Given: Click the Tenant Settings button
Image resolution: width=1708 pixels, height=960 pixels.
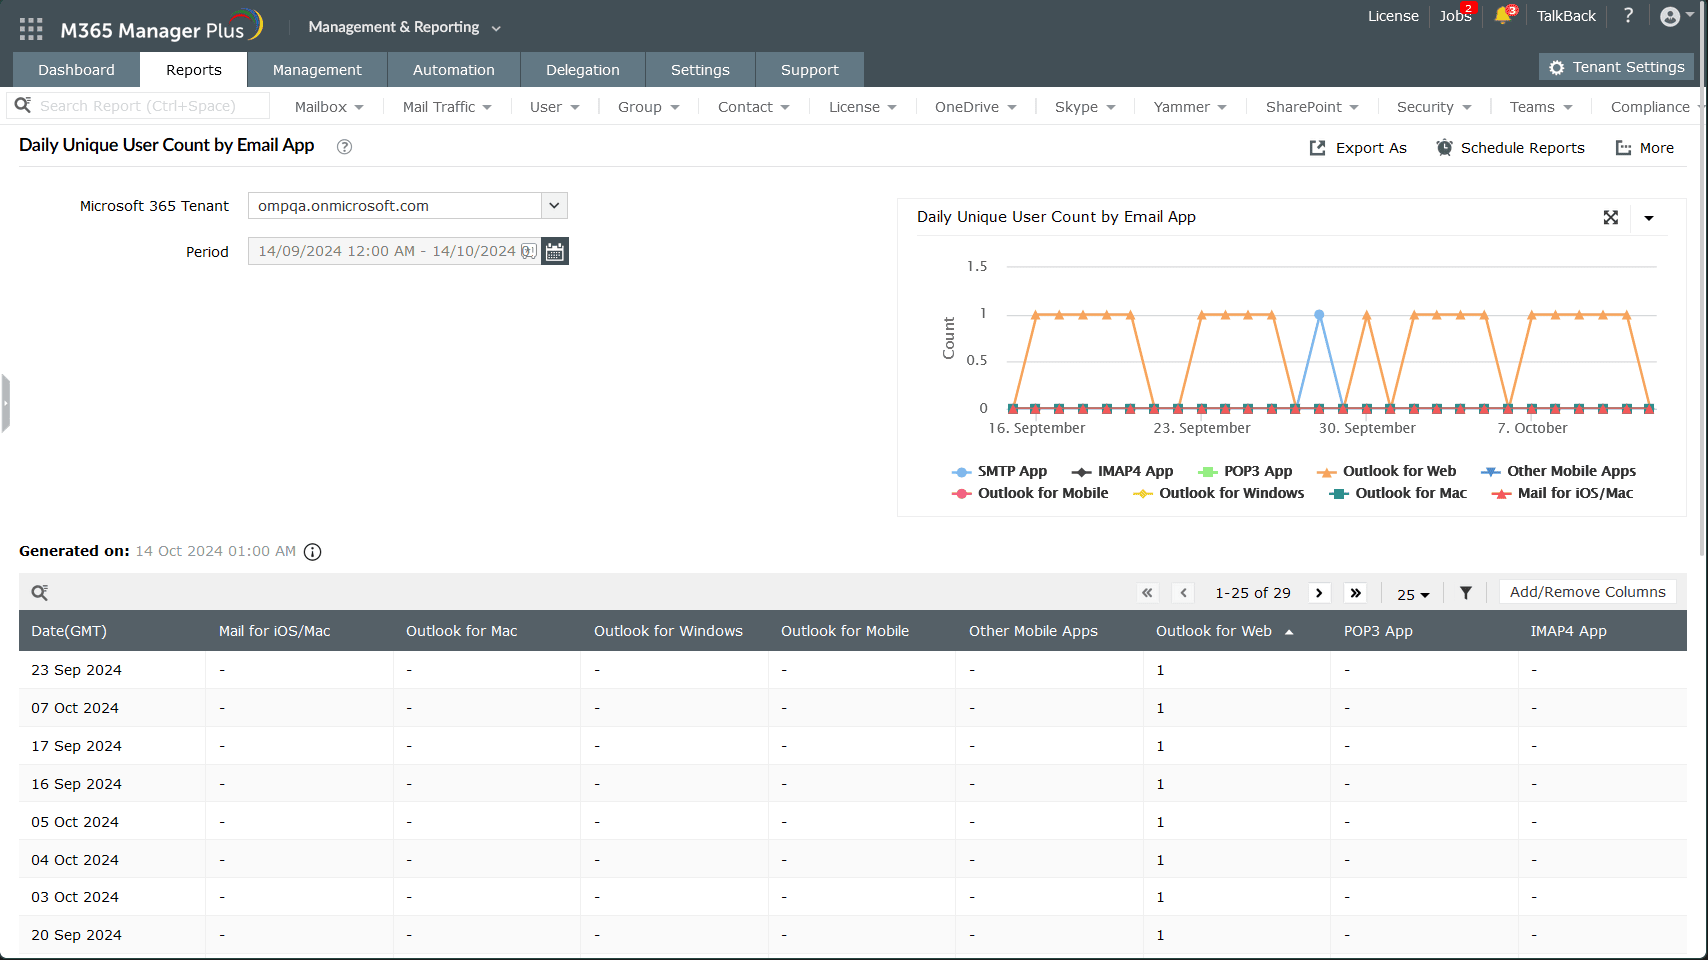Looking at the screenshot, I should (1617, 67).
